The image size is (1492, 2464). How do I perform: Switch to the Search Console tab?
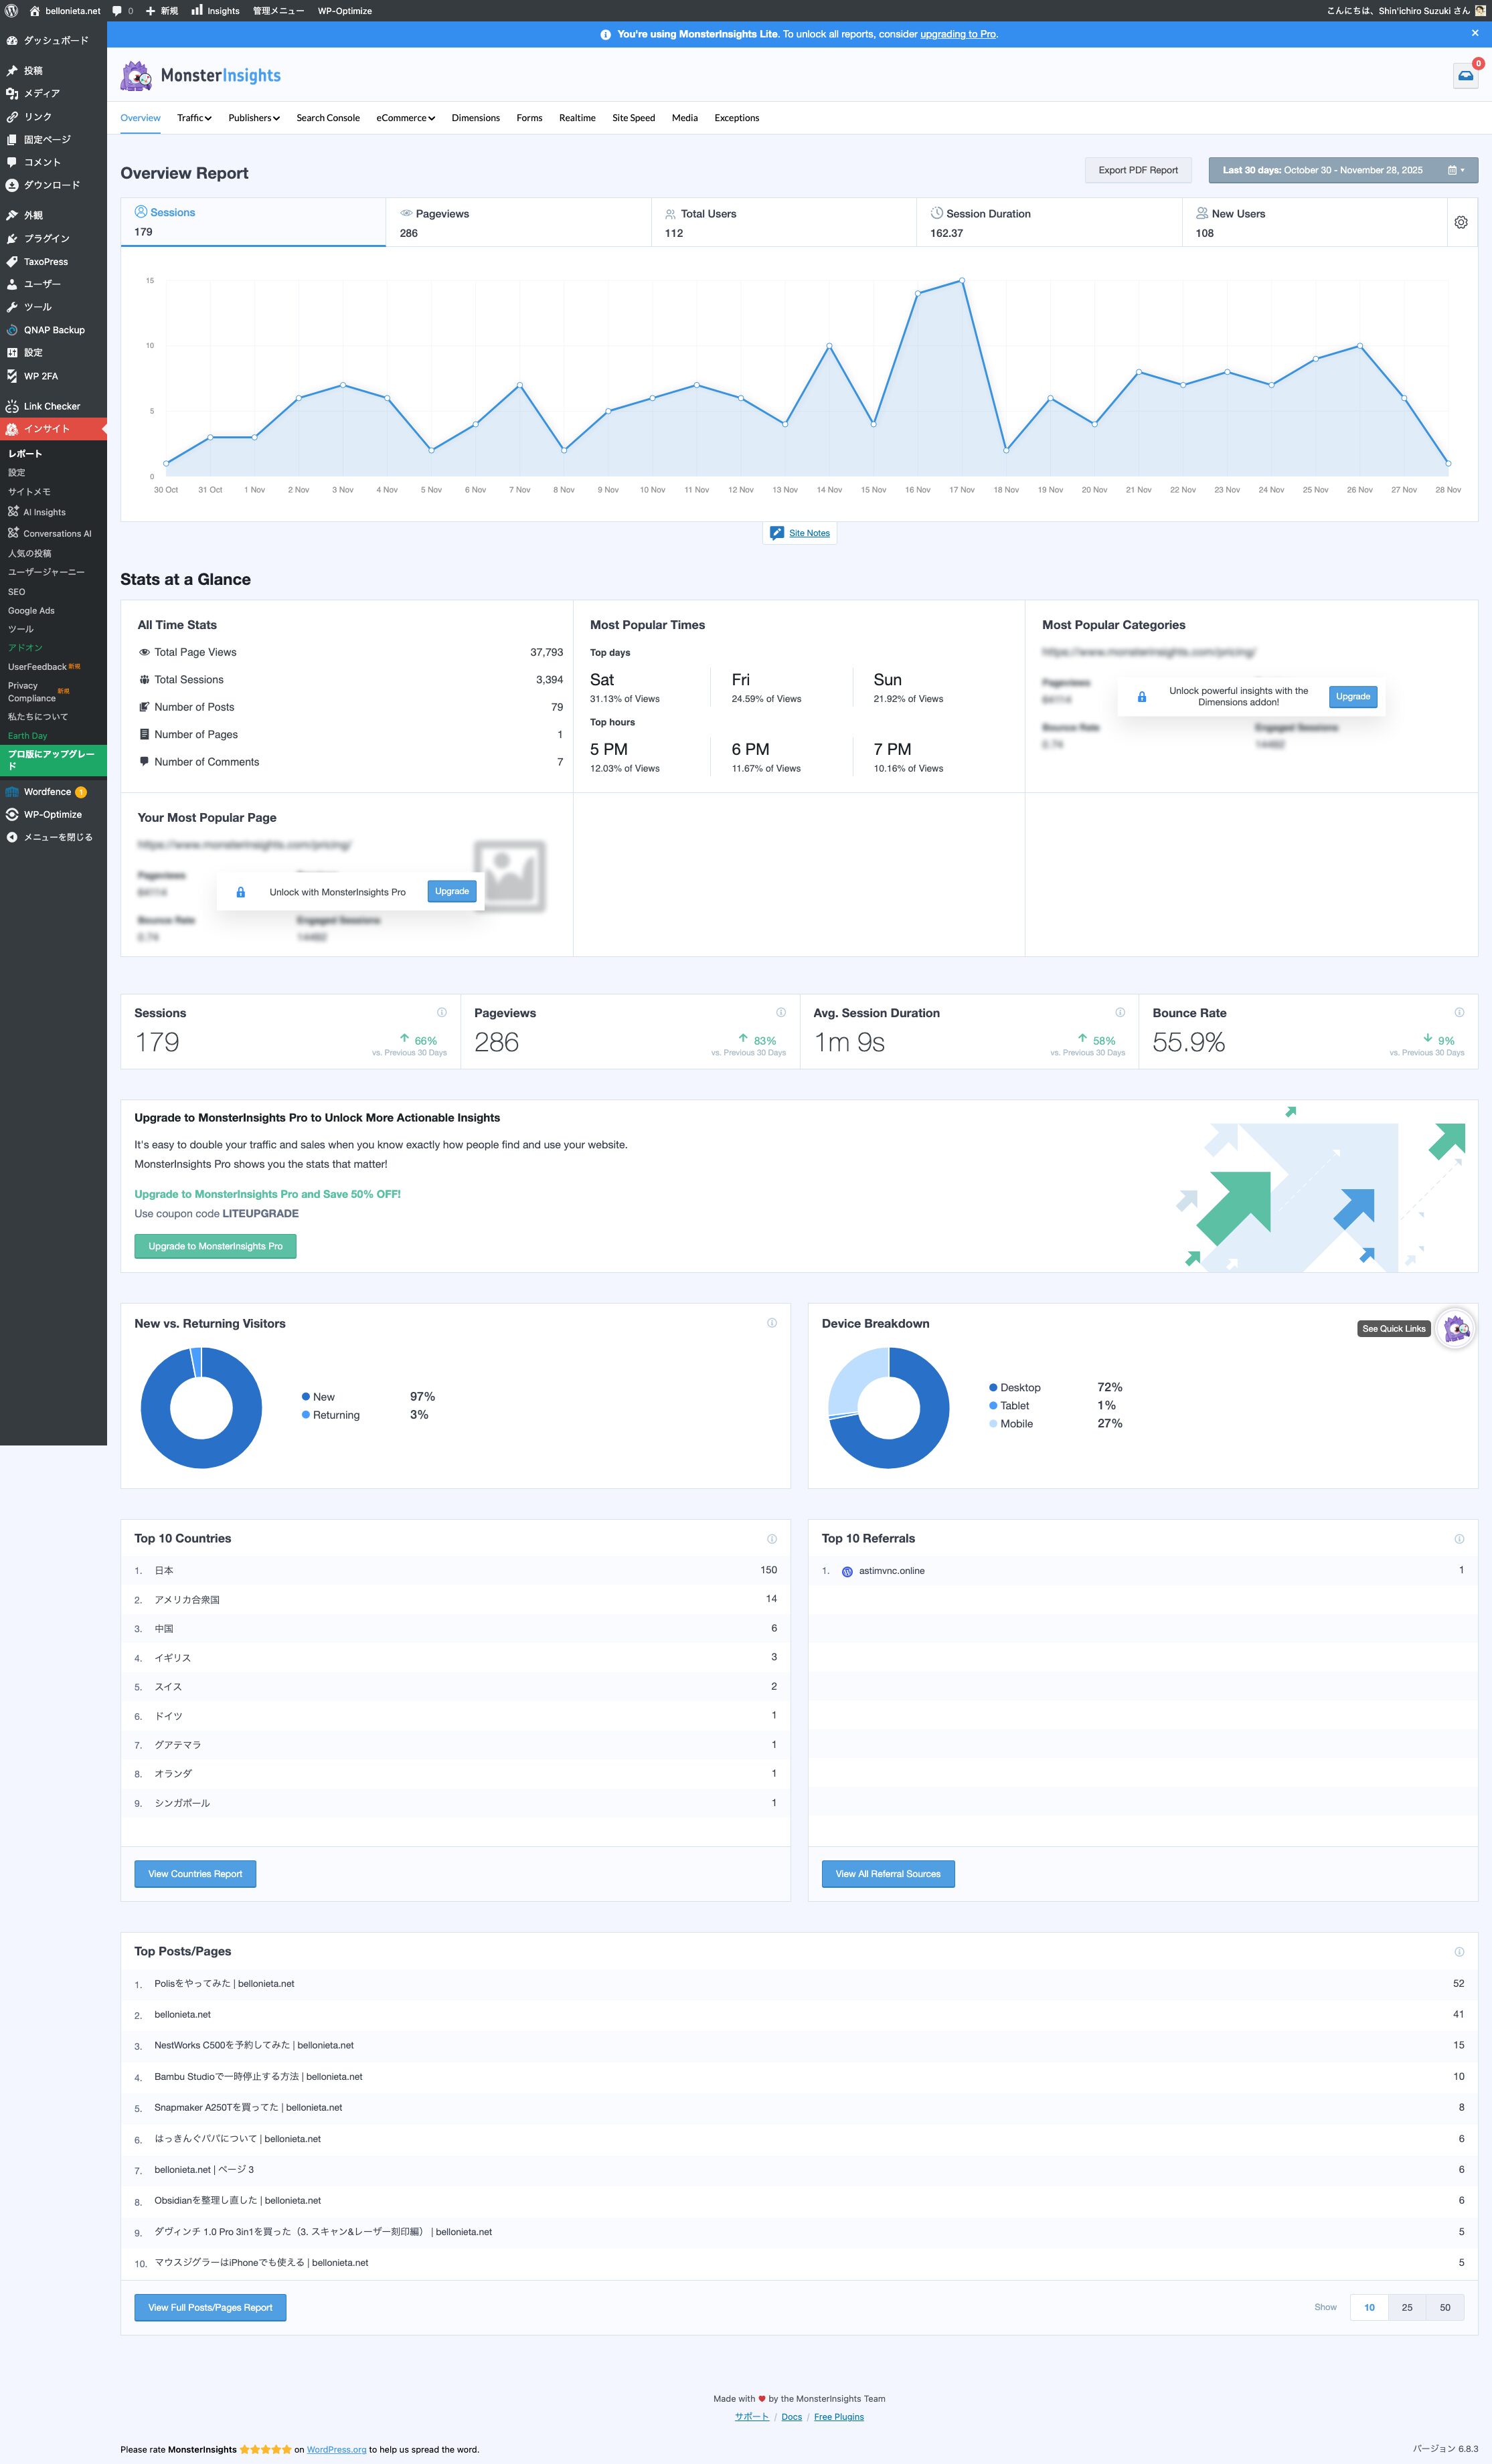click(x=328, y=118)
